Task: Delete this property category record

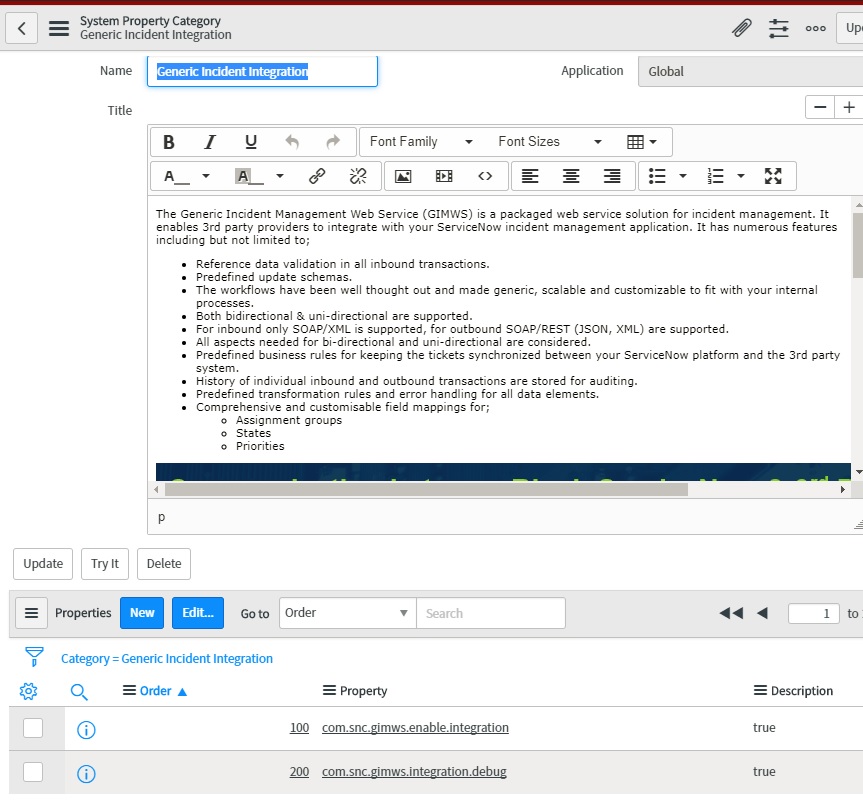Action: tap(164, 564)
